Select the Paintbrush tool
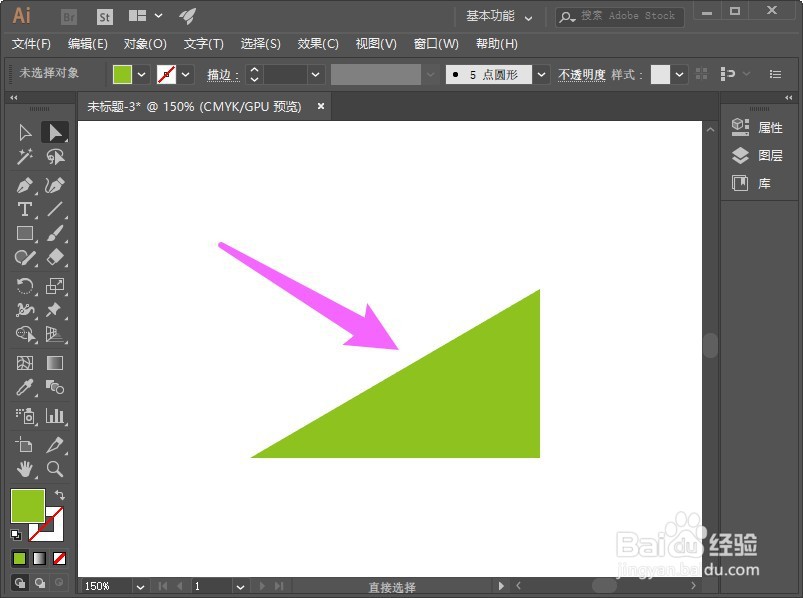The image size is (803, 598). coord(55,233)
